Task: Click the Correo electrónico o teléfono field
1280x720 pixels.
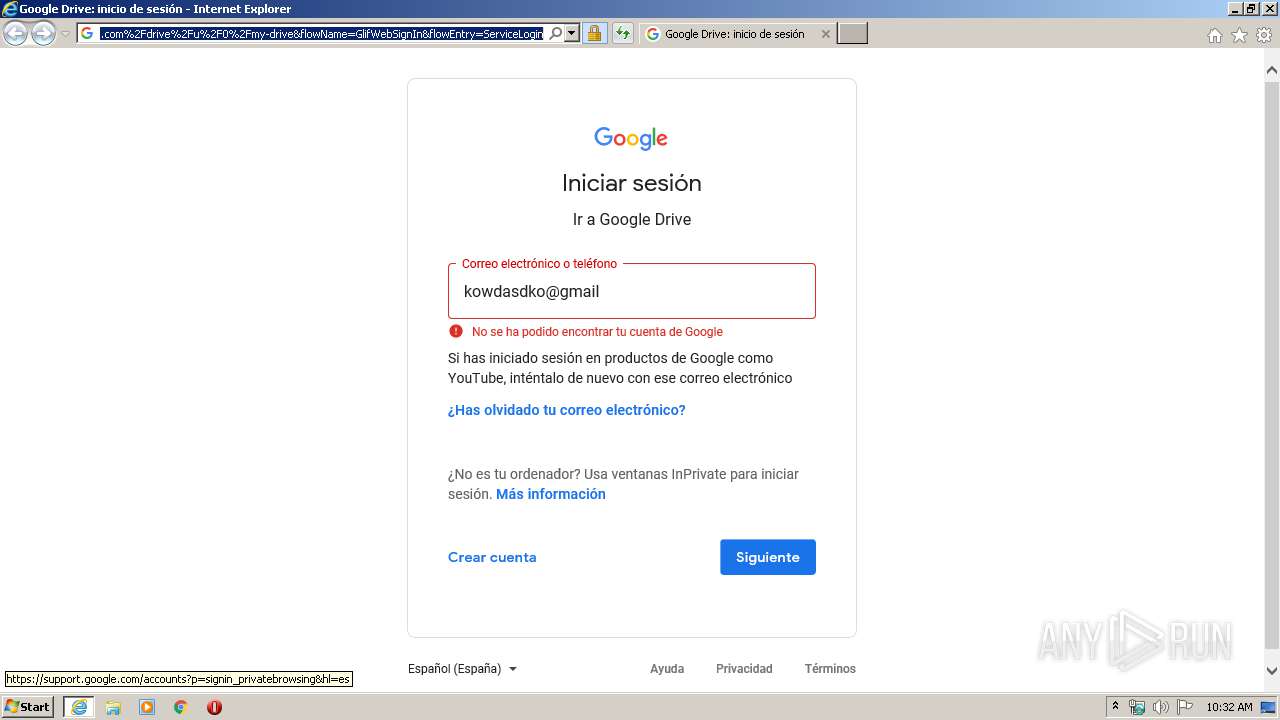Action: (x=632, y=291)
